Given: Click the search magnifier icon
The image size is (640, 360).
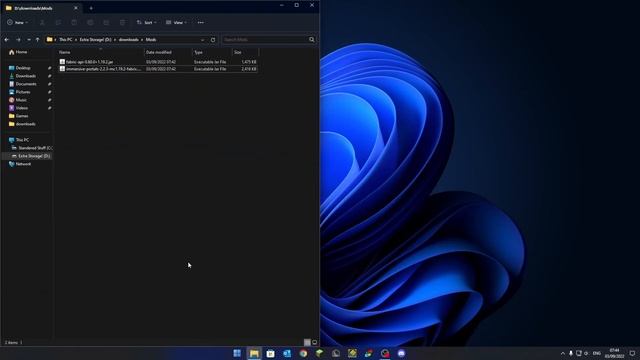Looking at the screenshot, I should coord(312,40).
